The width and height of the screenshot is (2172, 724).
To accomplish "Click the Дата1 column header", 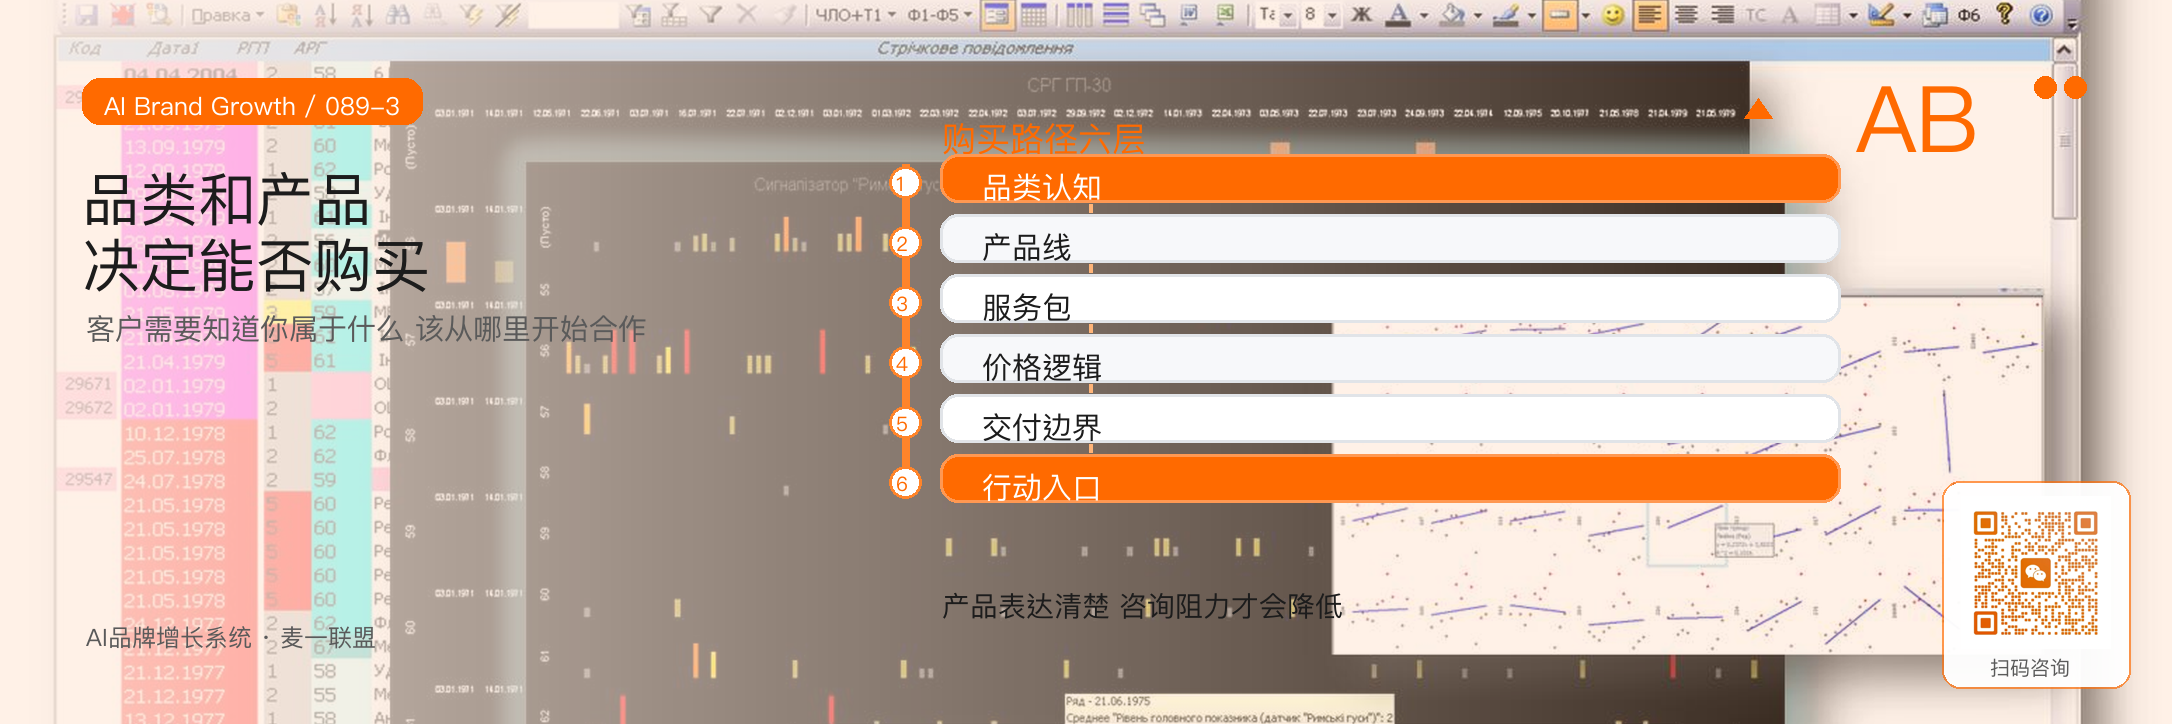I will coord(173,48).
